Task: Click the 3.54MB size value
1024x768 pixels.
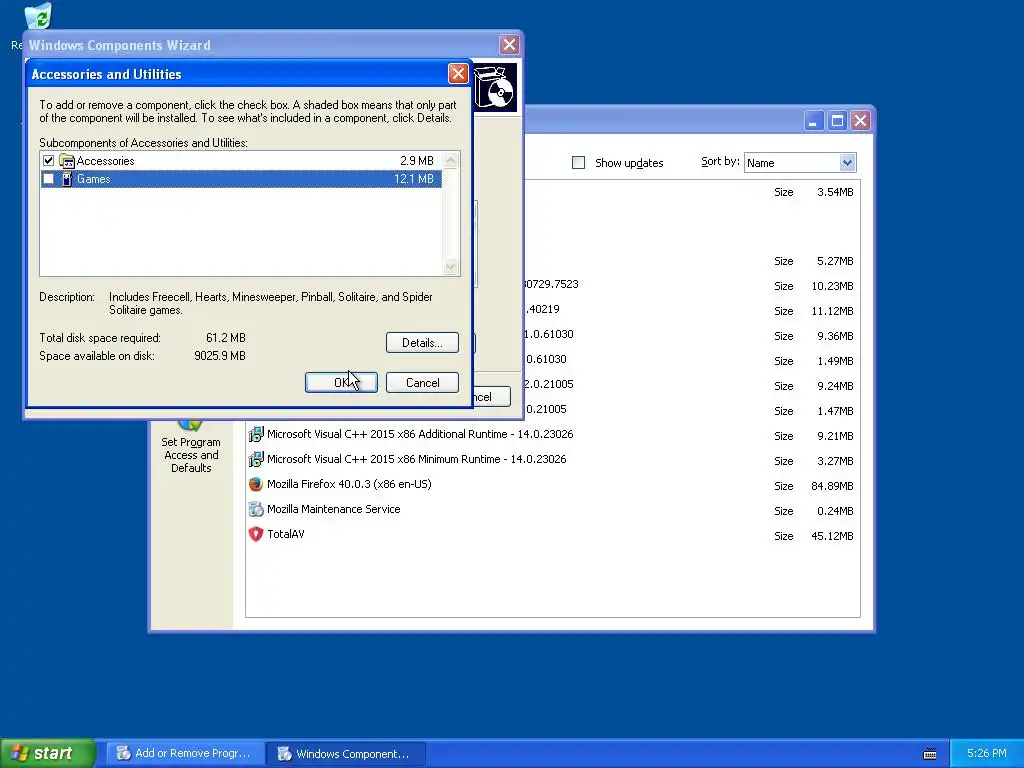Action: (x=835, y=192)
